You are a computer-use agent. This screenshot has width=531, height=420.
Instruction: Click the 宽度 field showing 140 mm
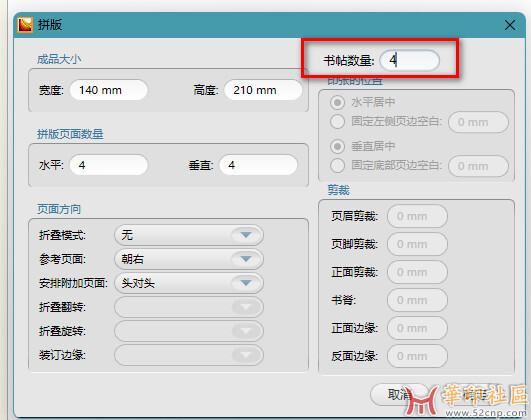[x=109, y=90]
